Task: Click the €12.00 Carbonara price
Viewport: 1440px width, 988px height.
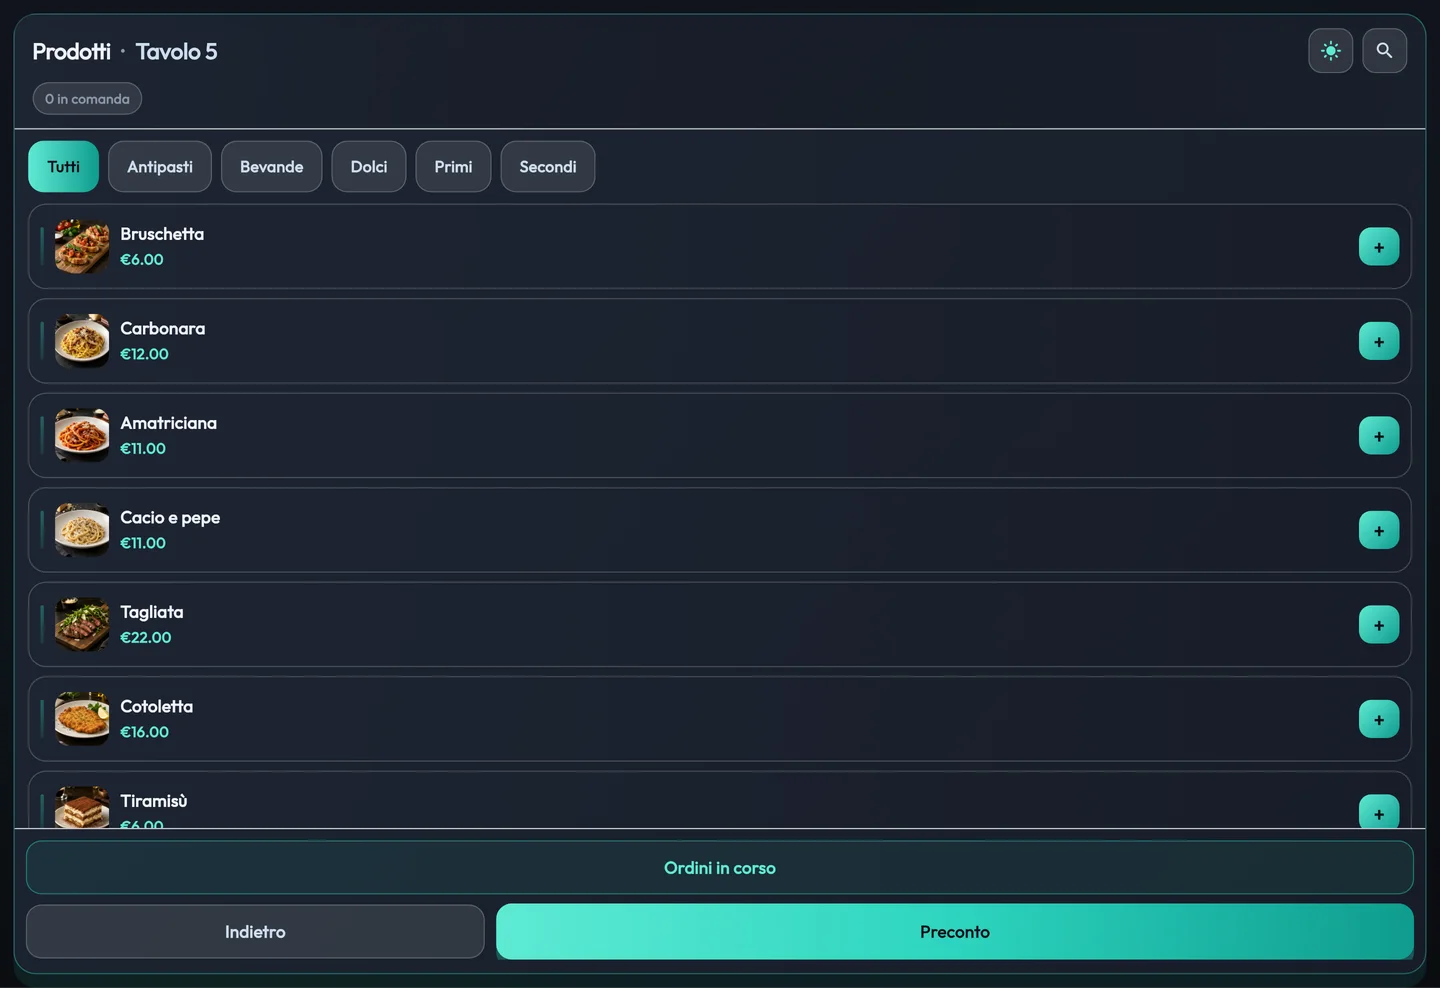Action: (x=145, y=354)
